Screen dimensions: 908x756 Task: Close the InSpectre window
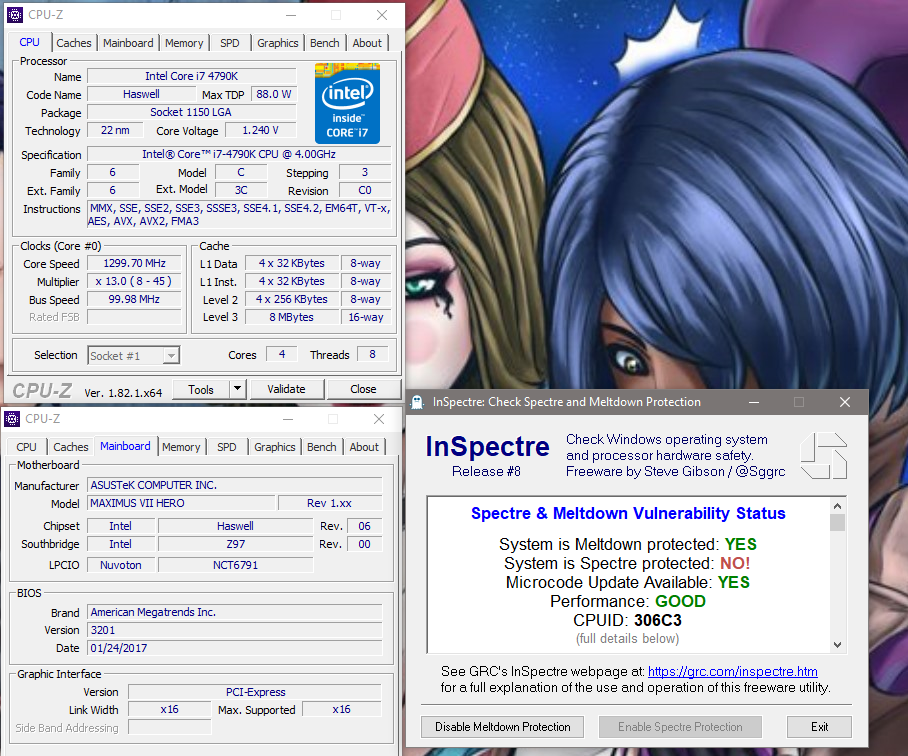[x=845, y=402]
